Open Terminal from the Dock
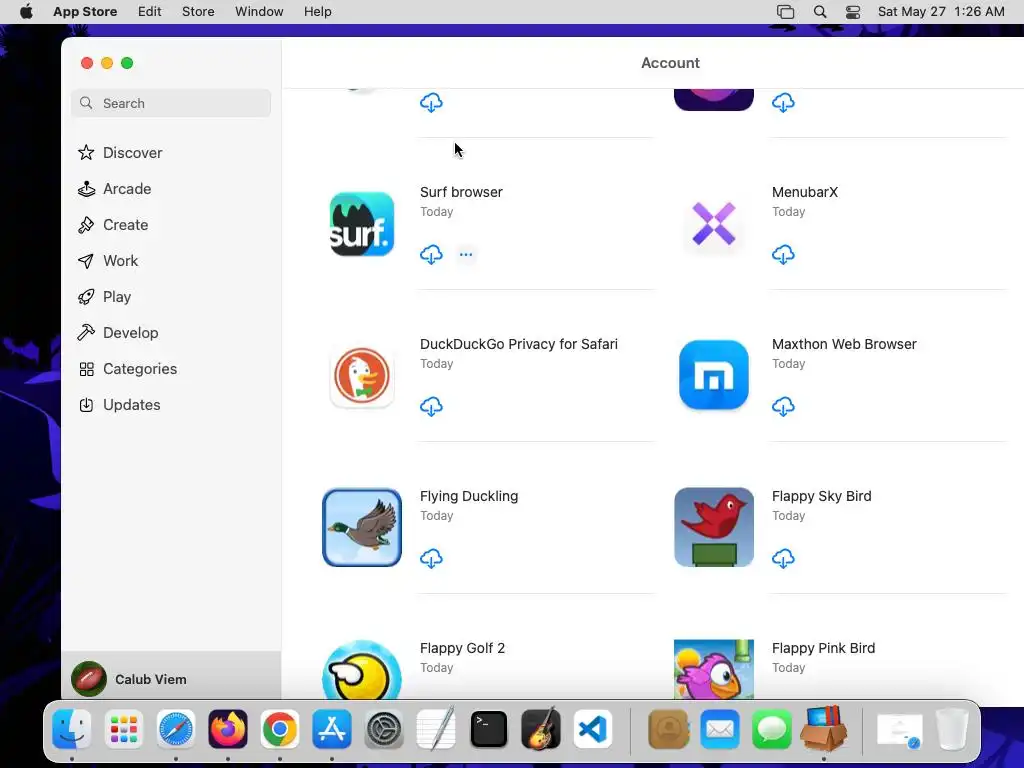This screenshot has height=768, width=1024. click(x=488, y=729)
